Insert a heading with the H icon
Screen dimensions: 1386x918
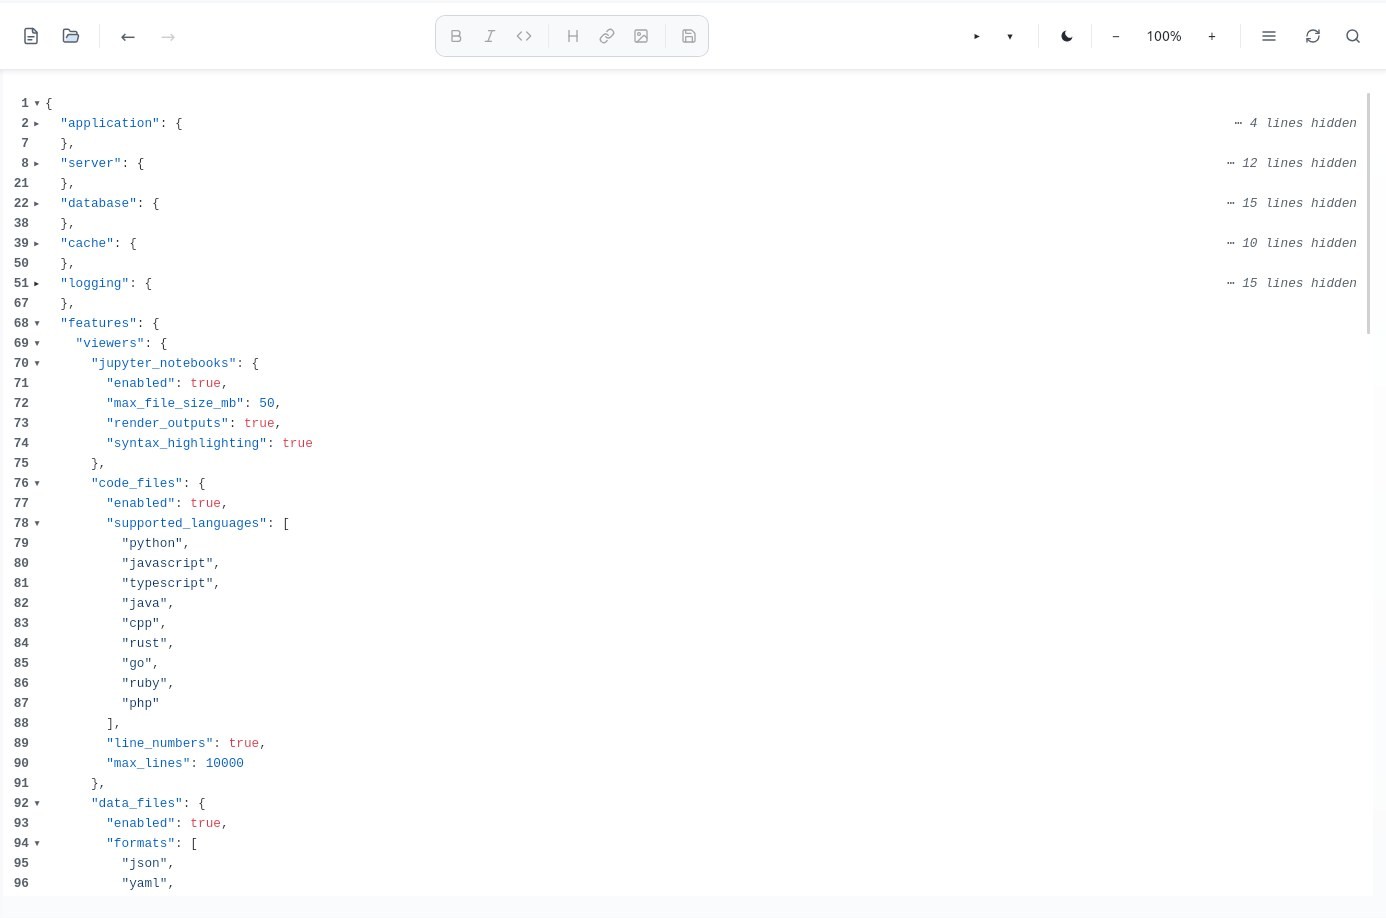[x=573, y=36]
